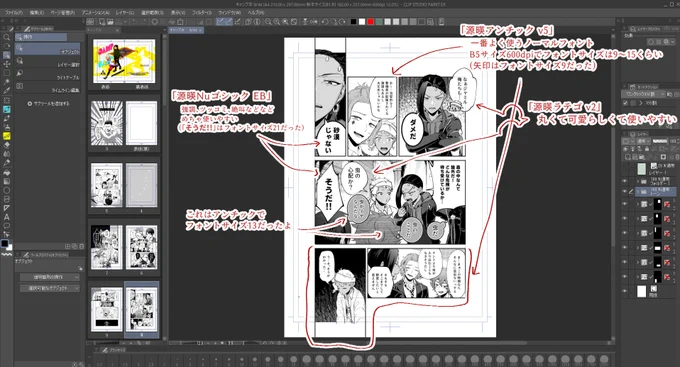
Task: Close the page manager キャンプ本 tab
Action: (x=117, y=30)
